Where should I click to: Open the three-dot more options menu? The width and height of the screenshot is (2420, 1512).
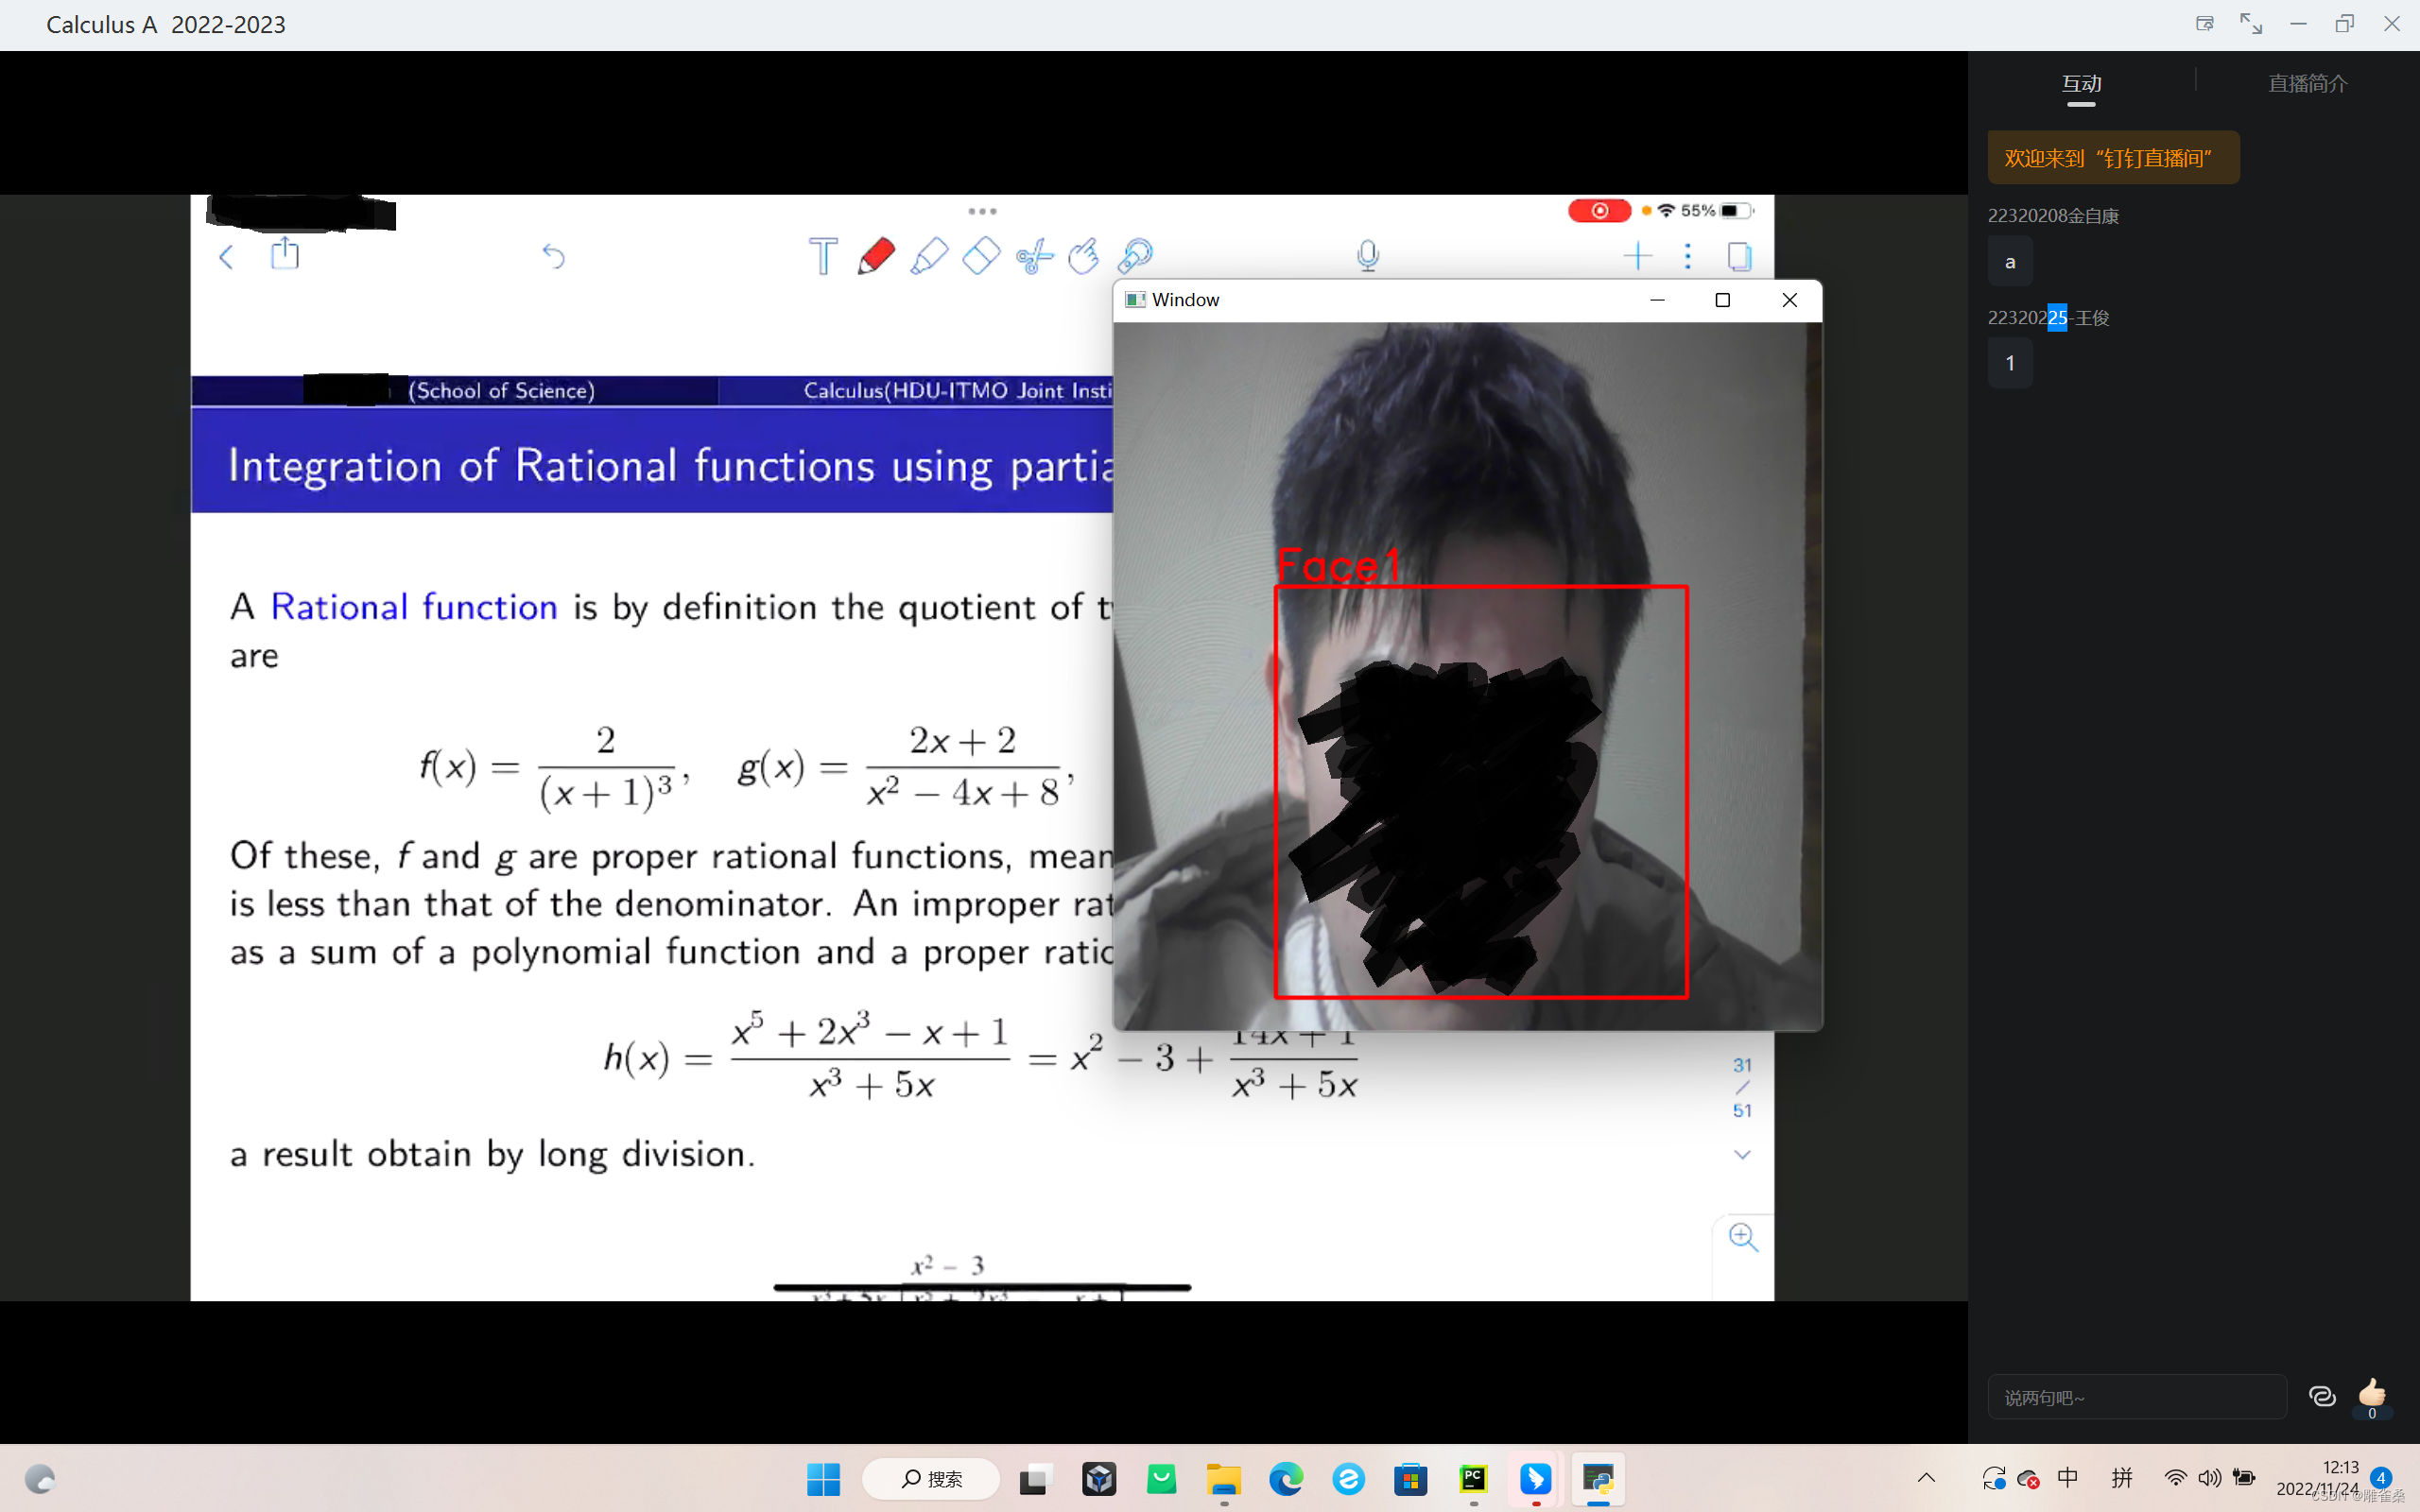click(1688, 257)
